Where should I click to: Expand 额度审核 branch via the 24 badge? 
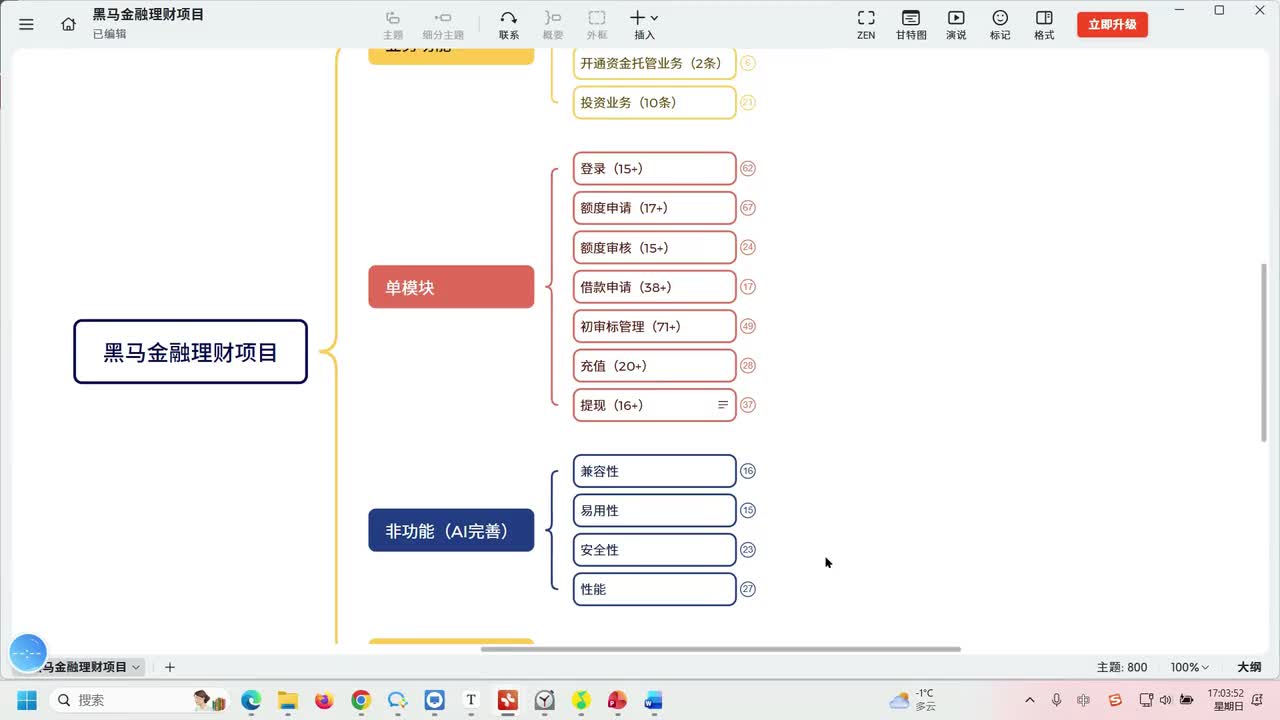click(x=748, y=247)
